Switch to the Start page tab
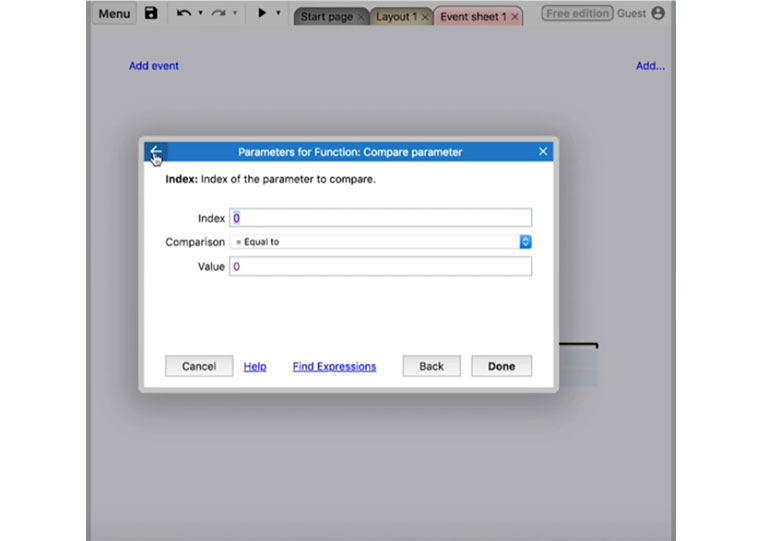This screenshot has width=763, height=541. coord(326,17)
